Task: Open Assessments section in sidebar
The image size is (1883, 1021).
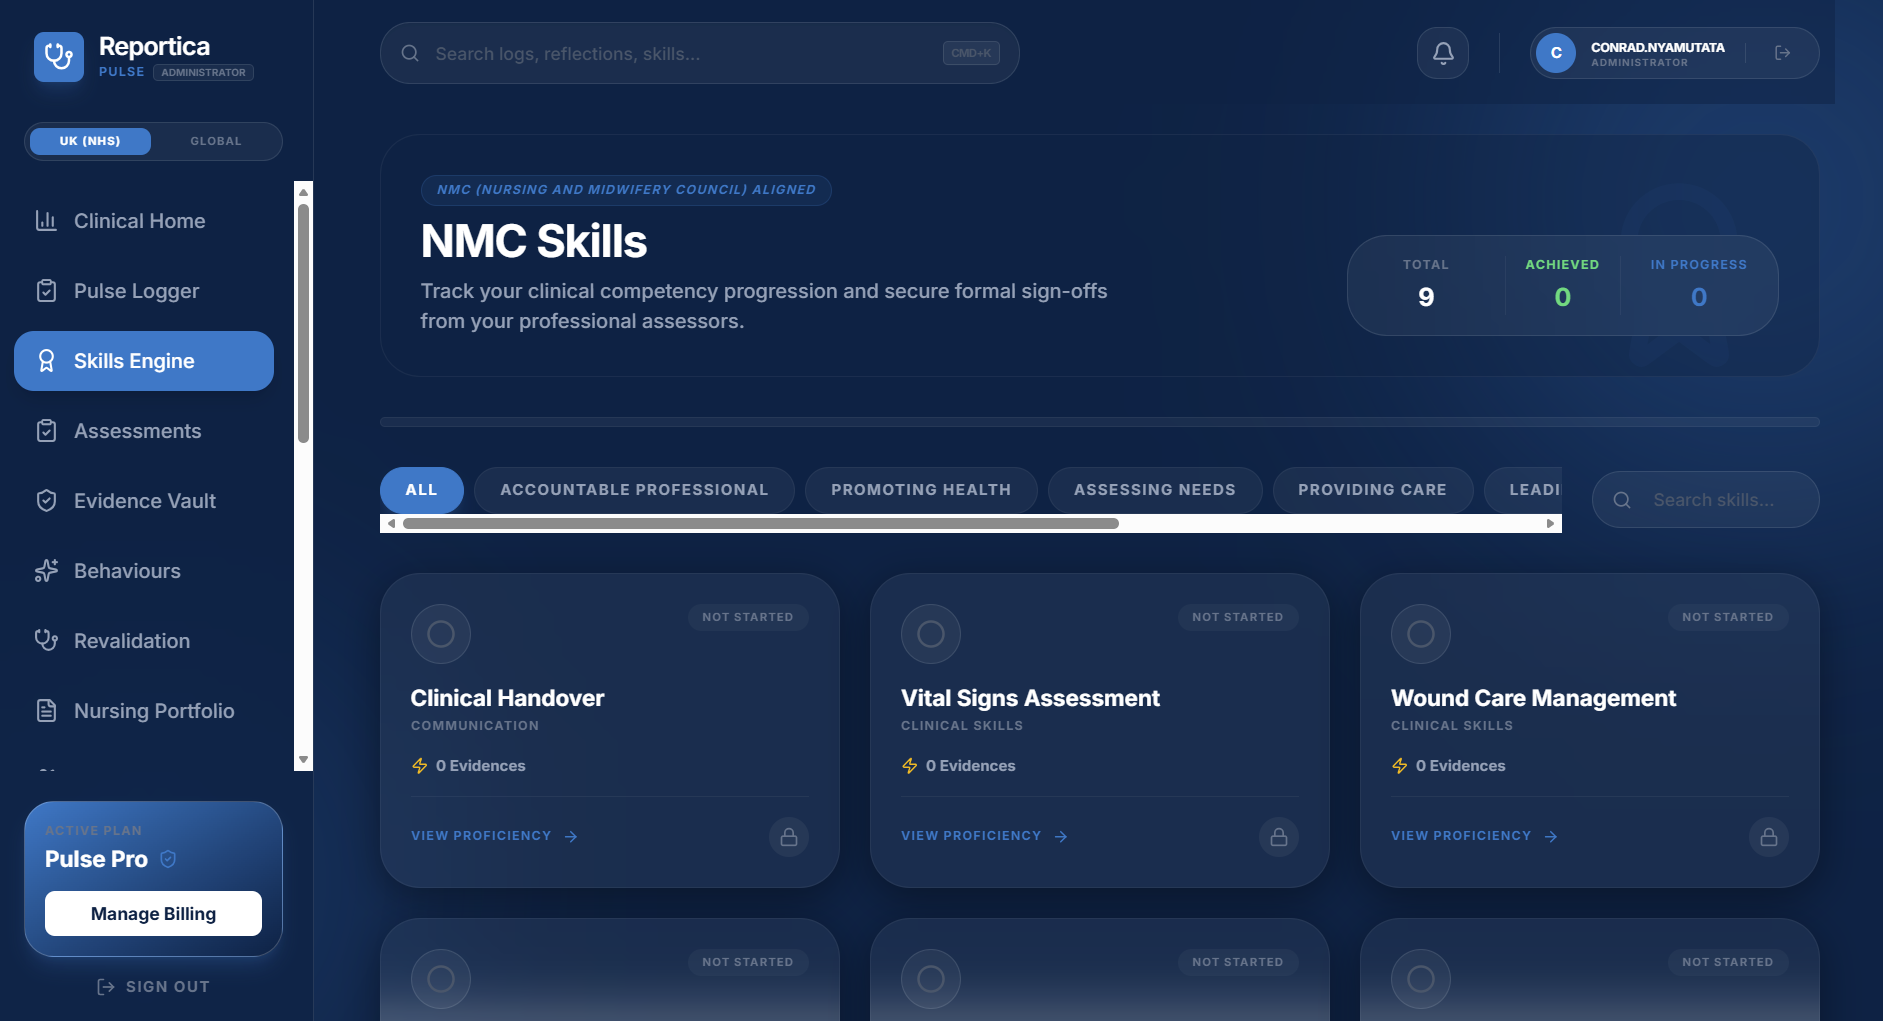Action: (144, 431)
